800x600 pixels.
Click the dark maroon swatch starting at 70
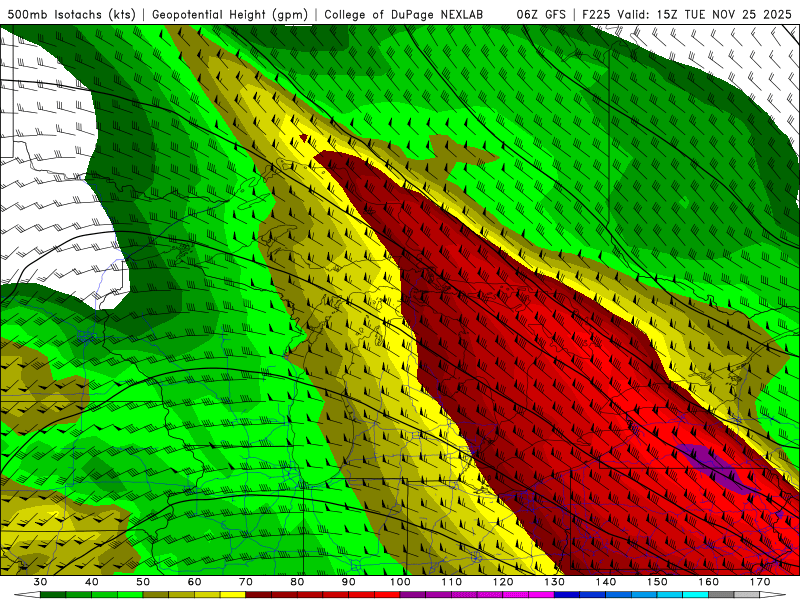tap(259, 595)
